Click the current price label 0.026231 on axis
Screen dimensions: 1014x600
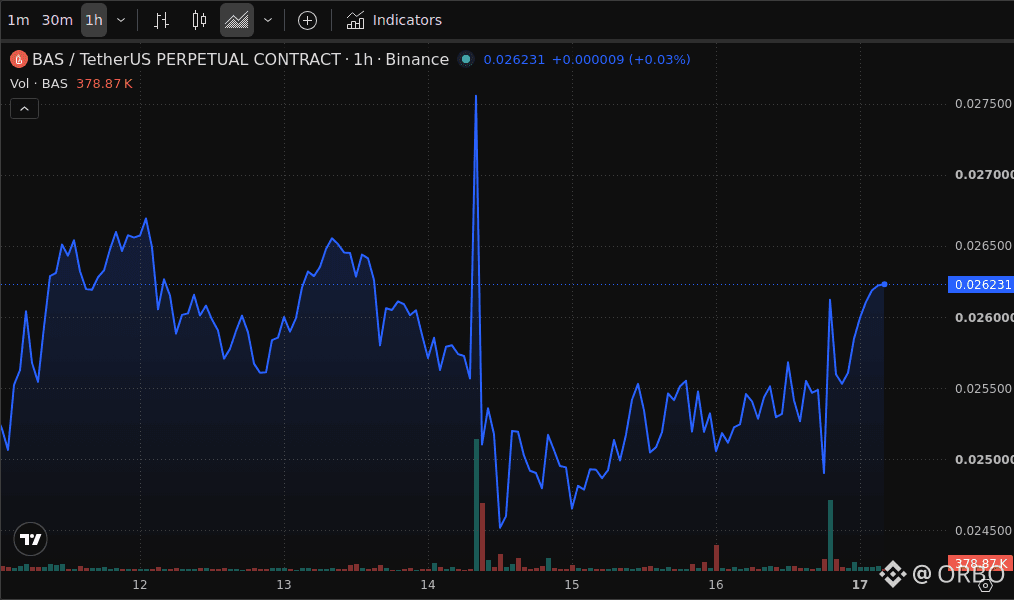coord(982,284)
